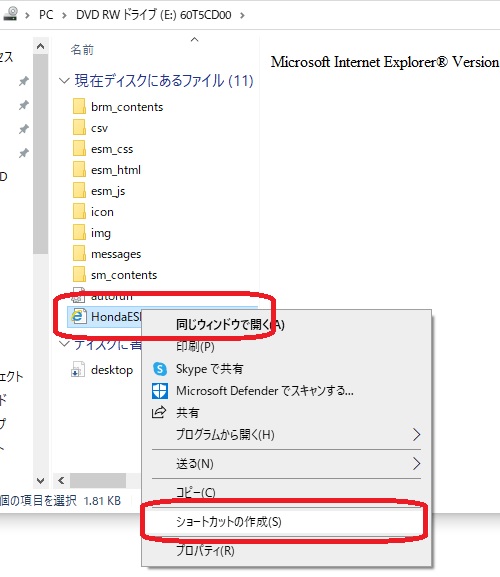This screenshot has height=577, width=500.
Task: Collapse the second file group chevron below HondaESM
Action: click(64, 344)
